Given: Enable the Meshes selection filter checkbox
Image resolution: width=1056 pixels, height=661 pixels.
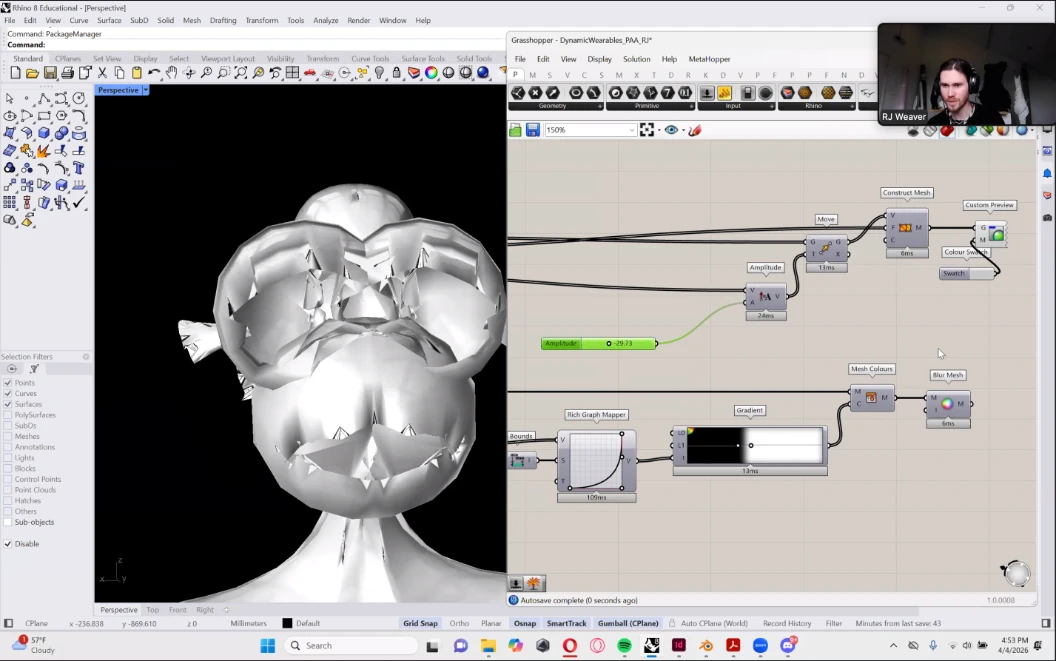Looking at the screenshot, I should 9,436.
